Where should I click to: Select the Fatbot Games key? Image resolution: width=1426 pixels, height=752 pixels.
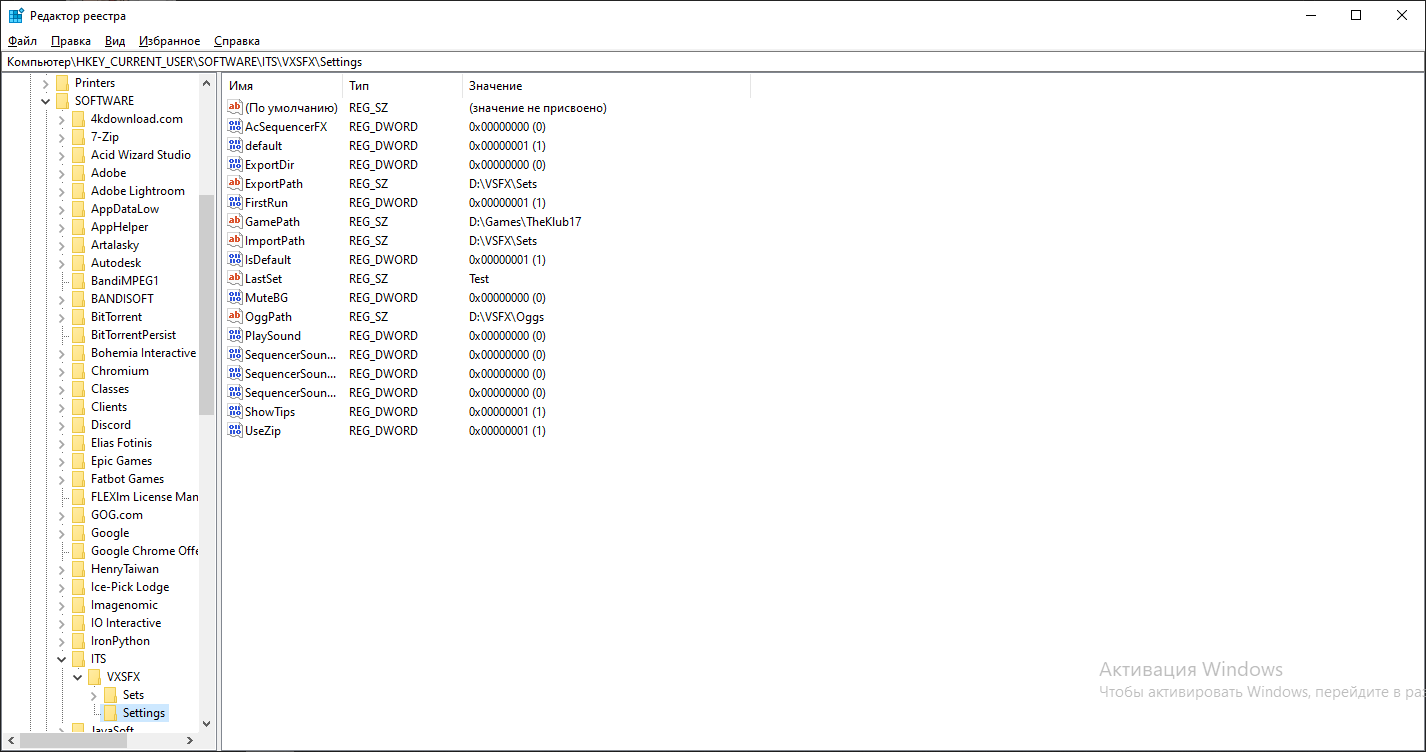pyautogui.click(x=128, y=479)
